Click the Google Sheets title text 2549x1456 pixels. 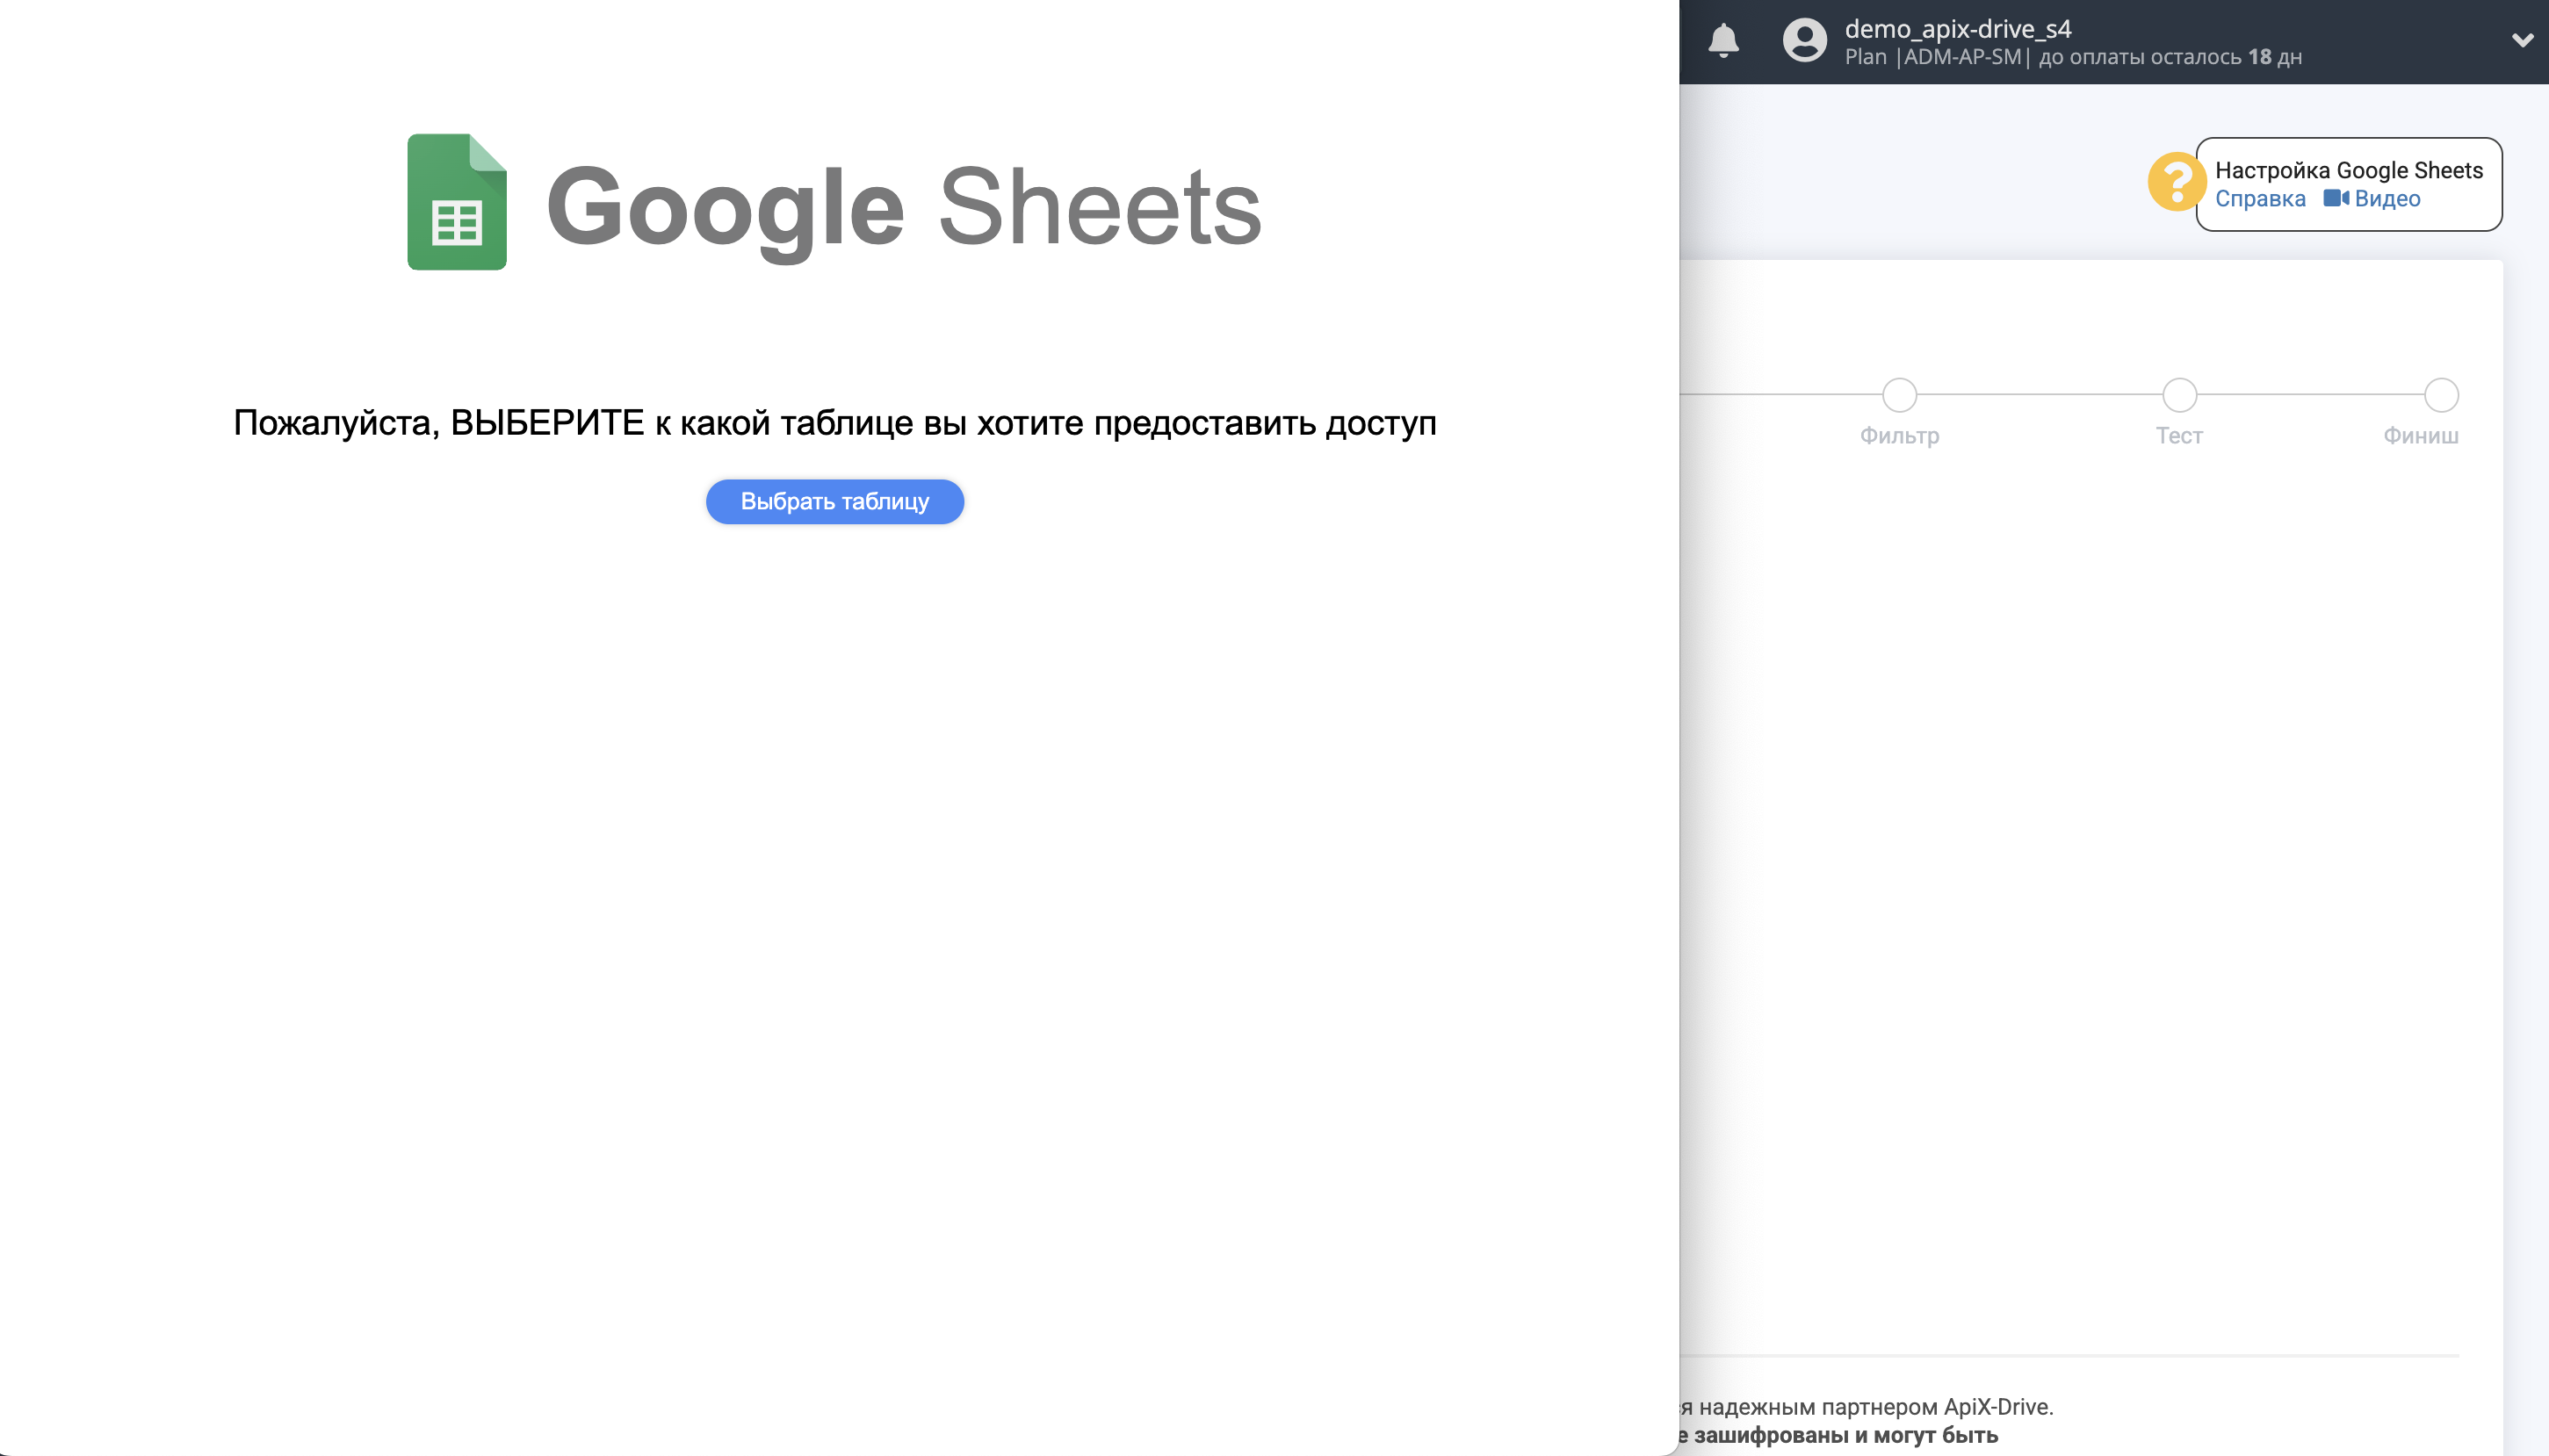[x=903, y=206]
